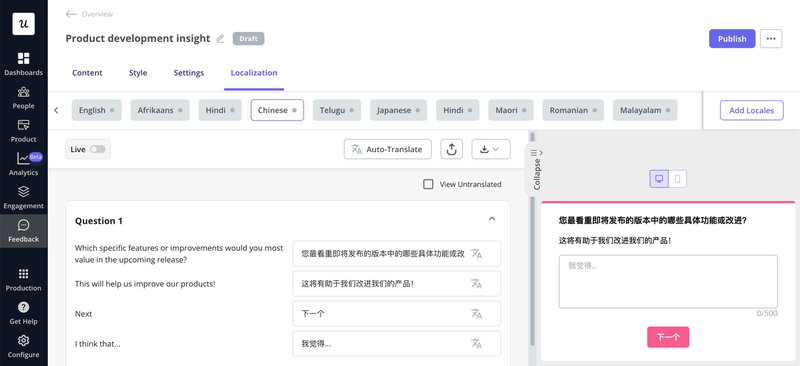
Task: Click the Publish button
Action: pos(732,39)
